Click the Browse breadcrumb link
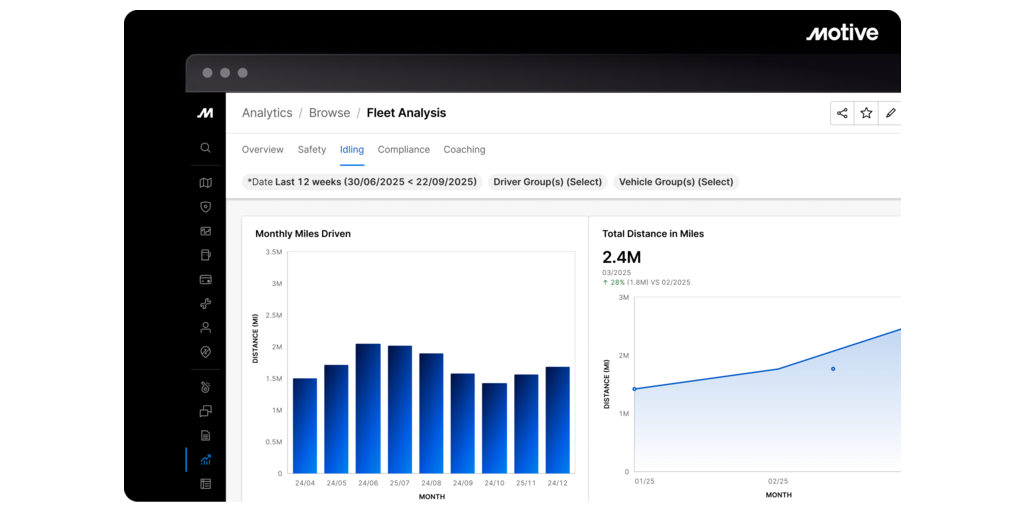The height and width of the screenshot is (512, 1024). point(329,113)
